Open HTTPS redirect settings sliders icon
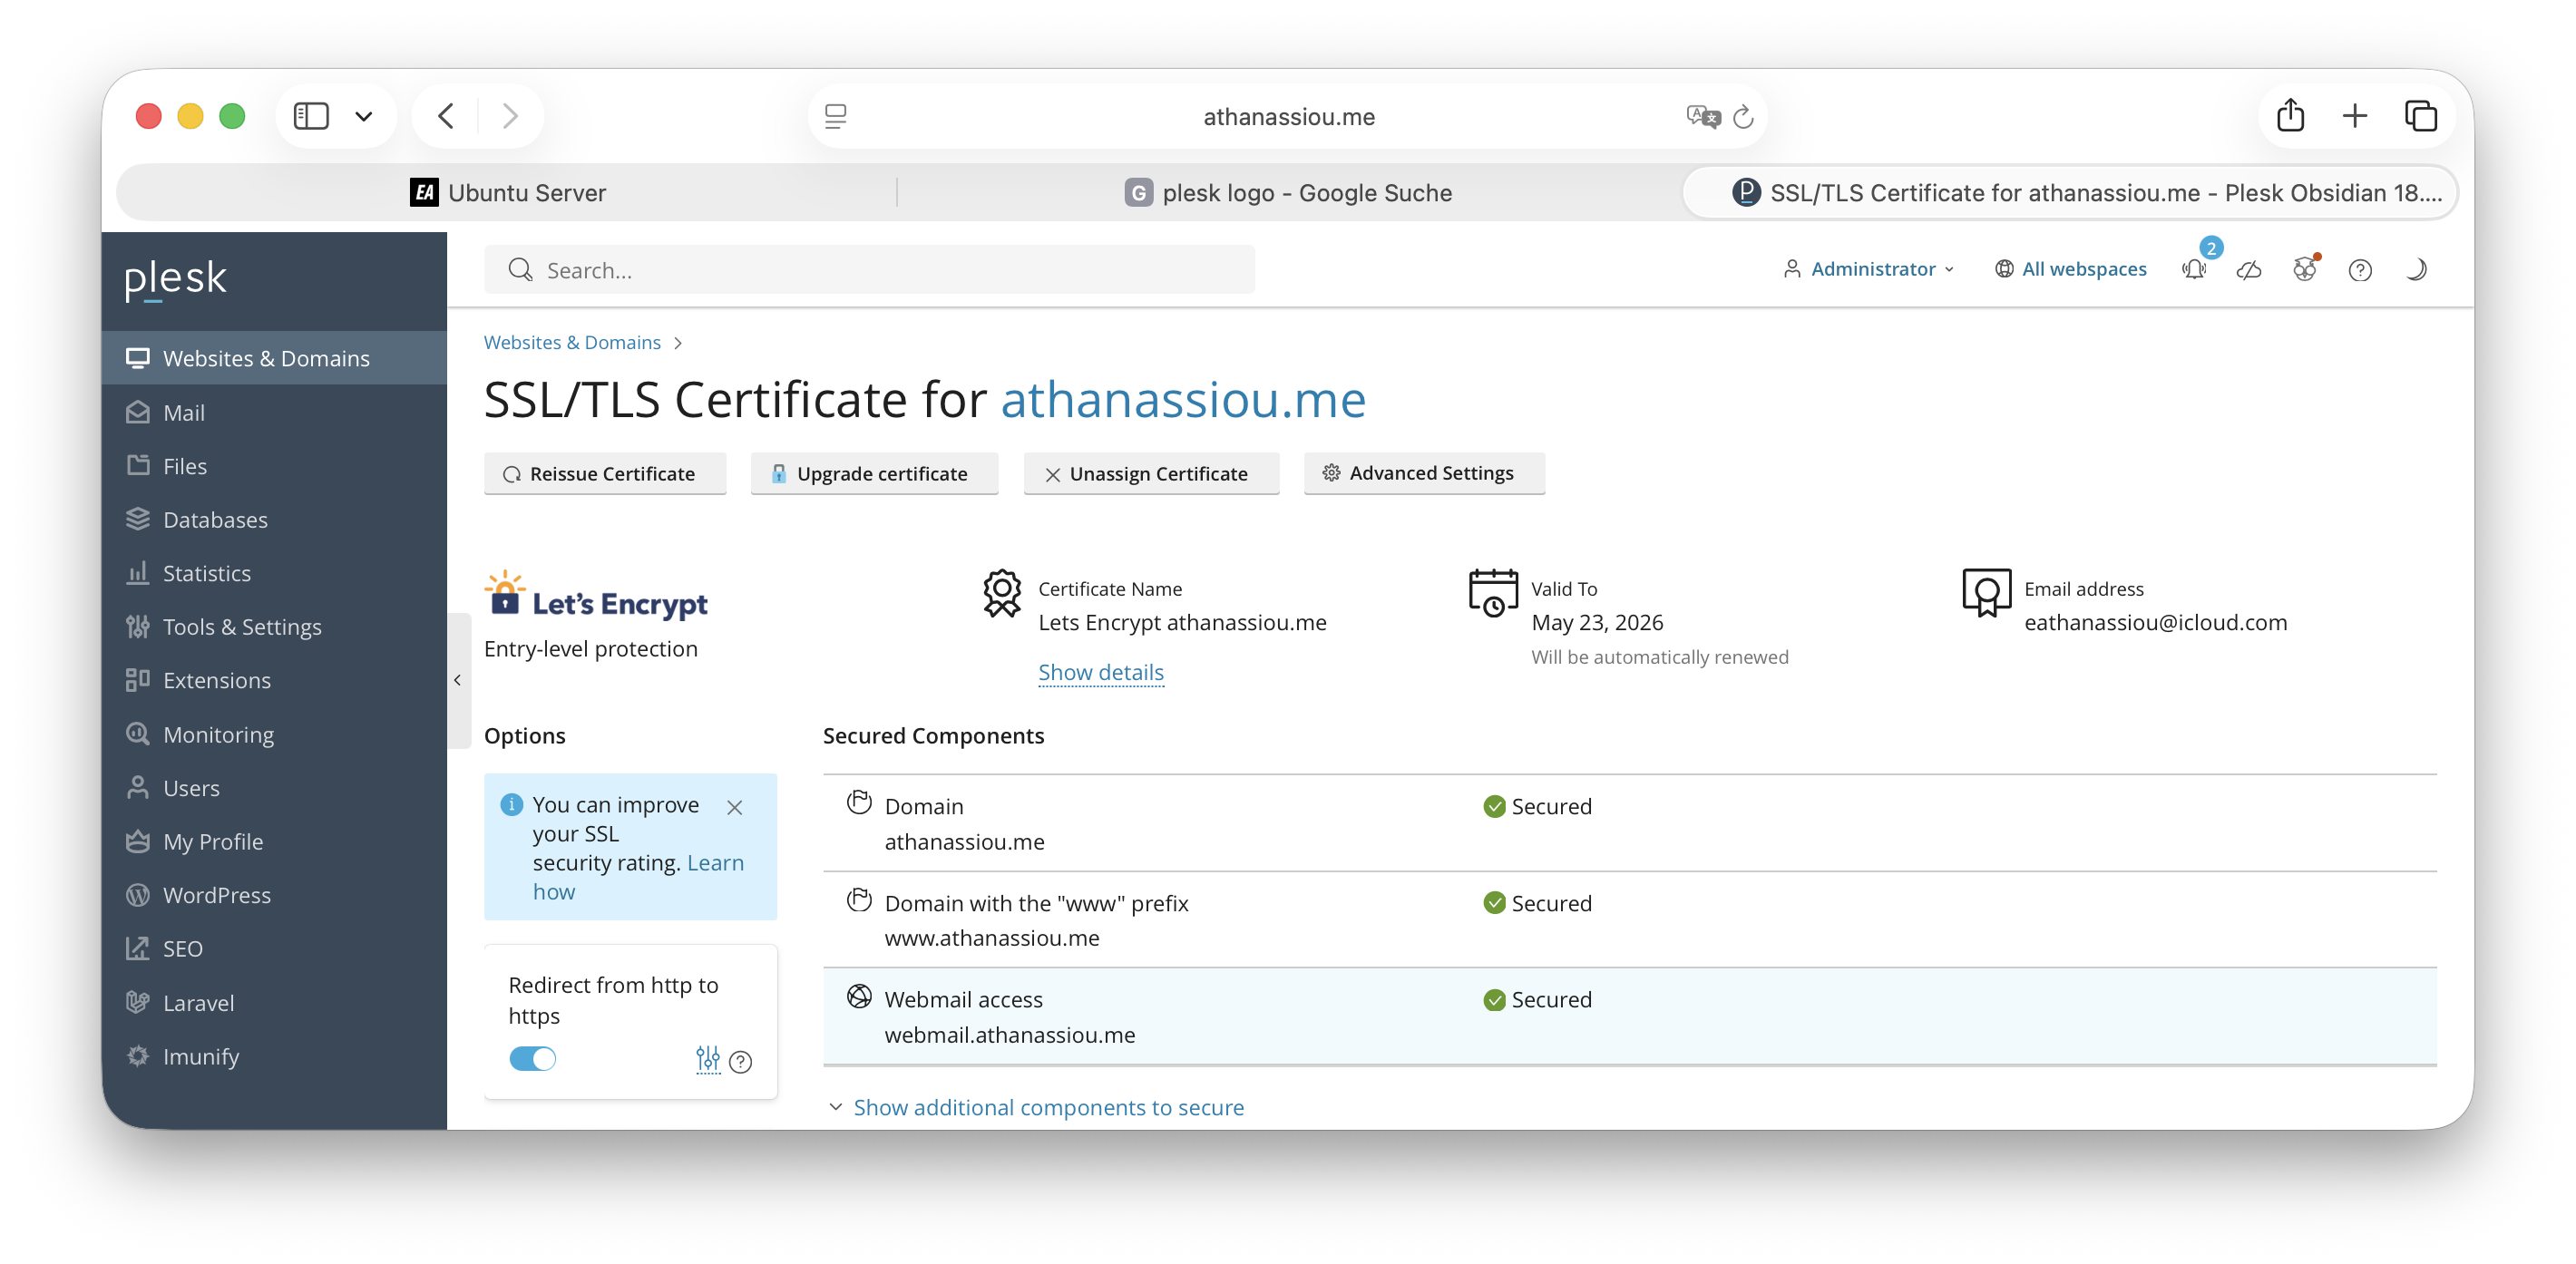Image resolution: width=2576 pixels, height=1264 pixels. click(707, 1059)
